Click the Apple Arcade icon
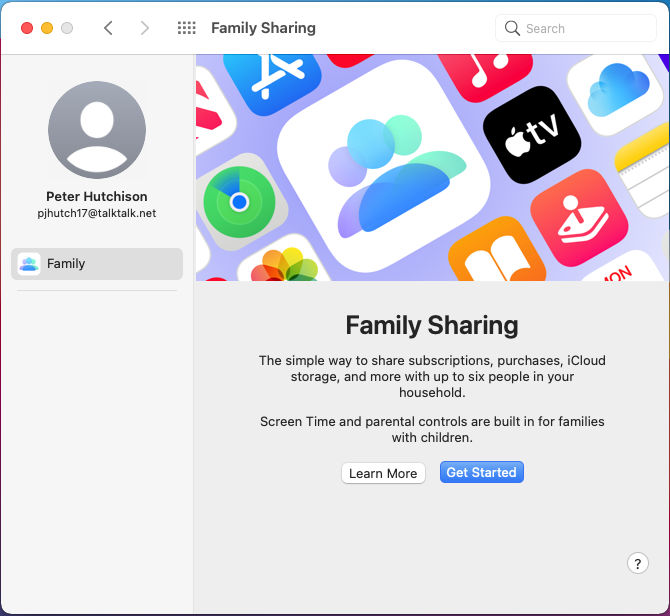This screenshot has width=670, height=616. [578, 216]
